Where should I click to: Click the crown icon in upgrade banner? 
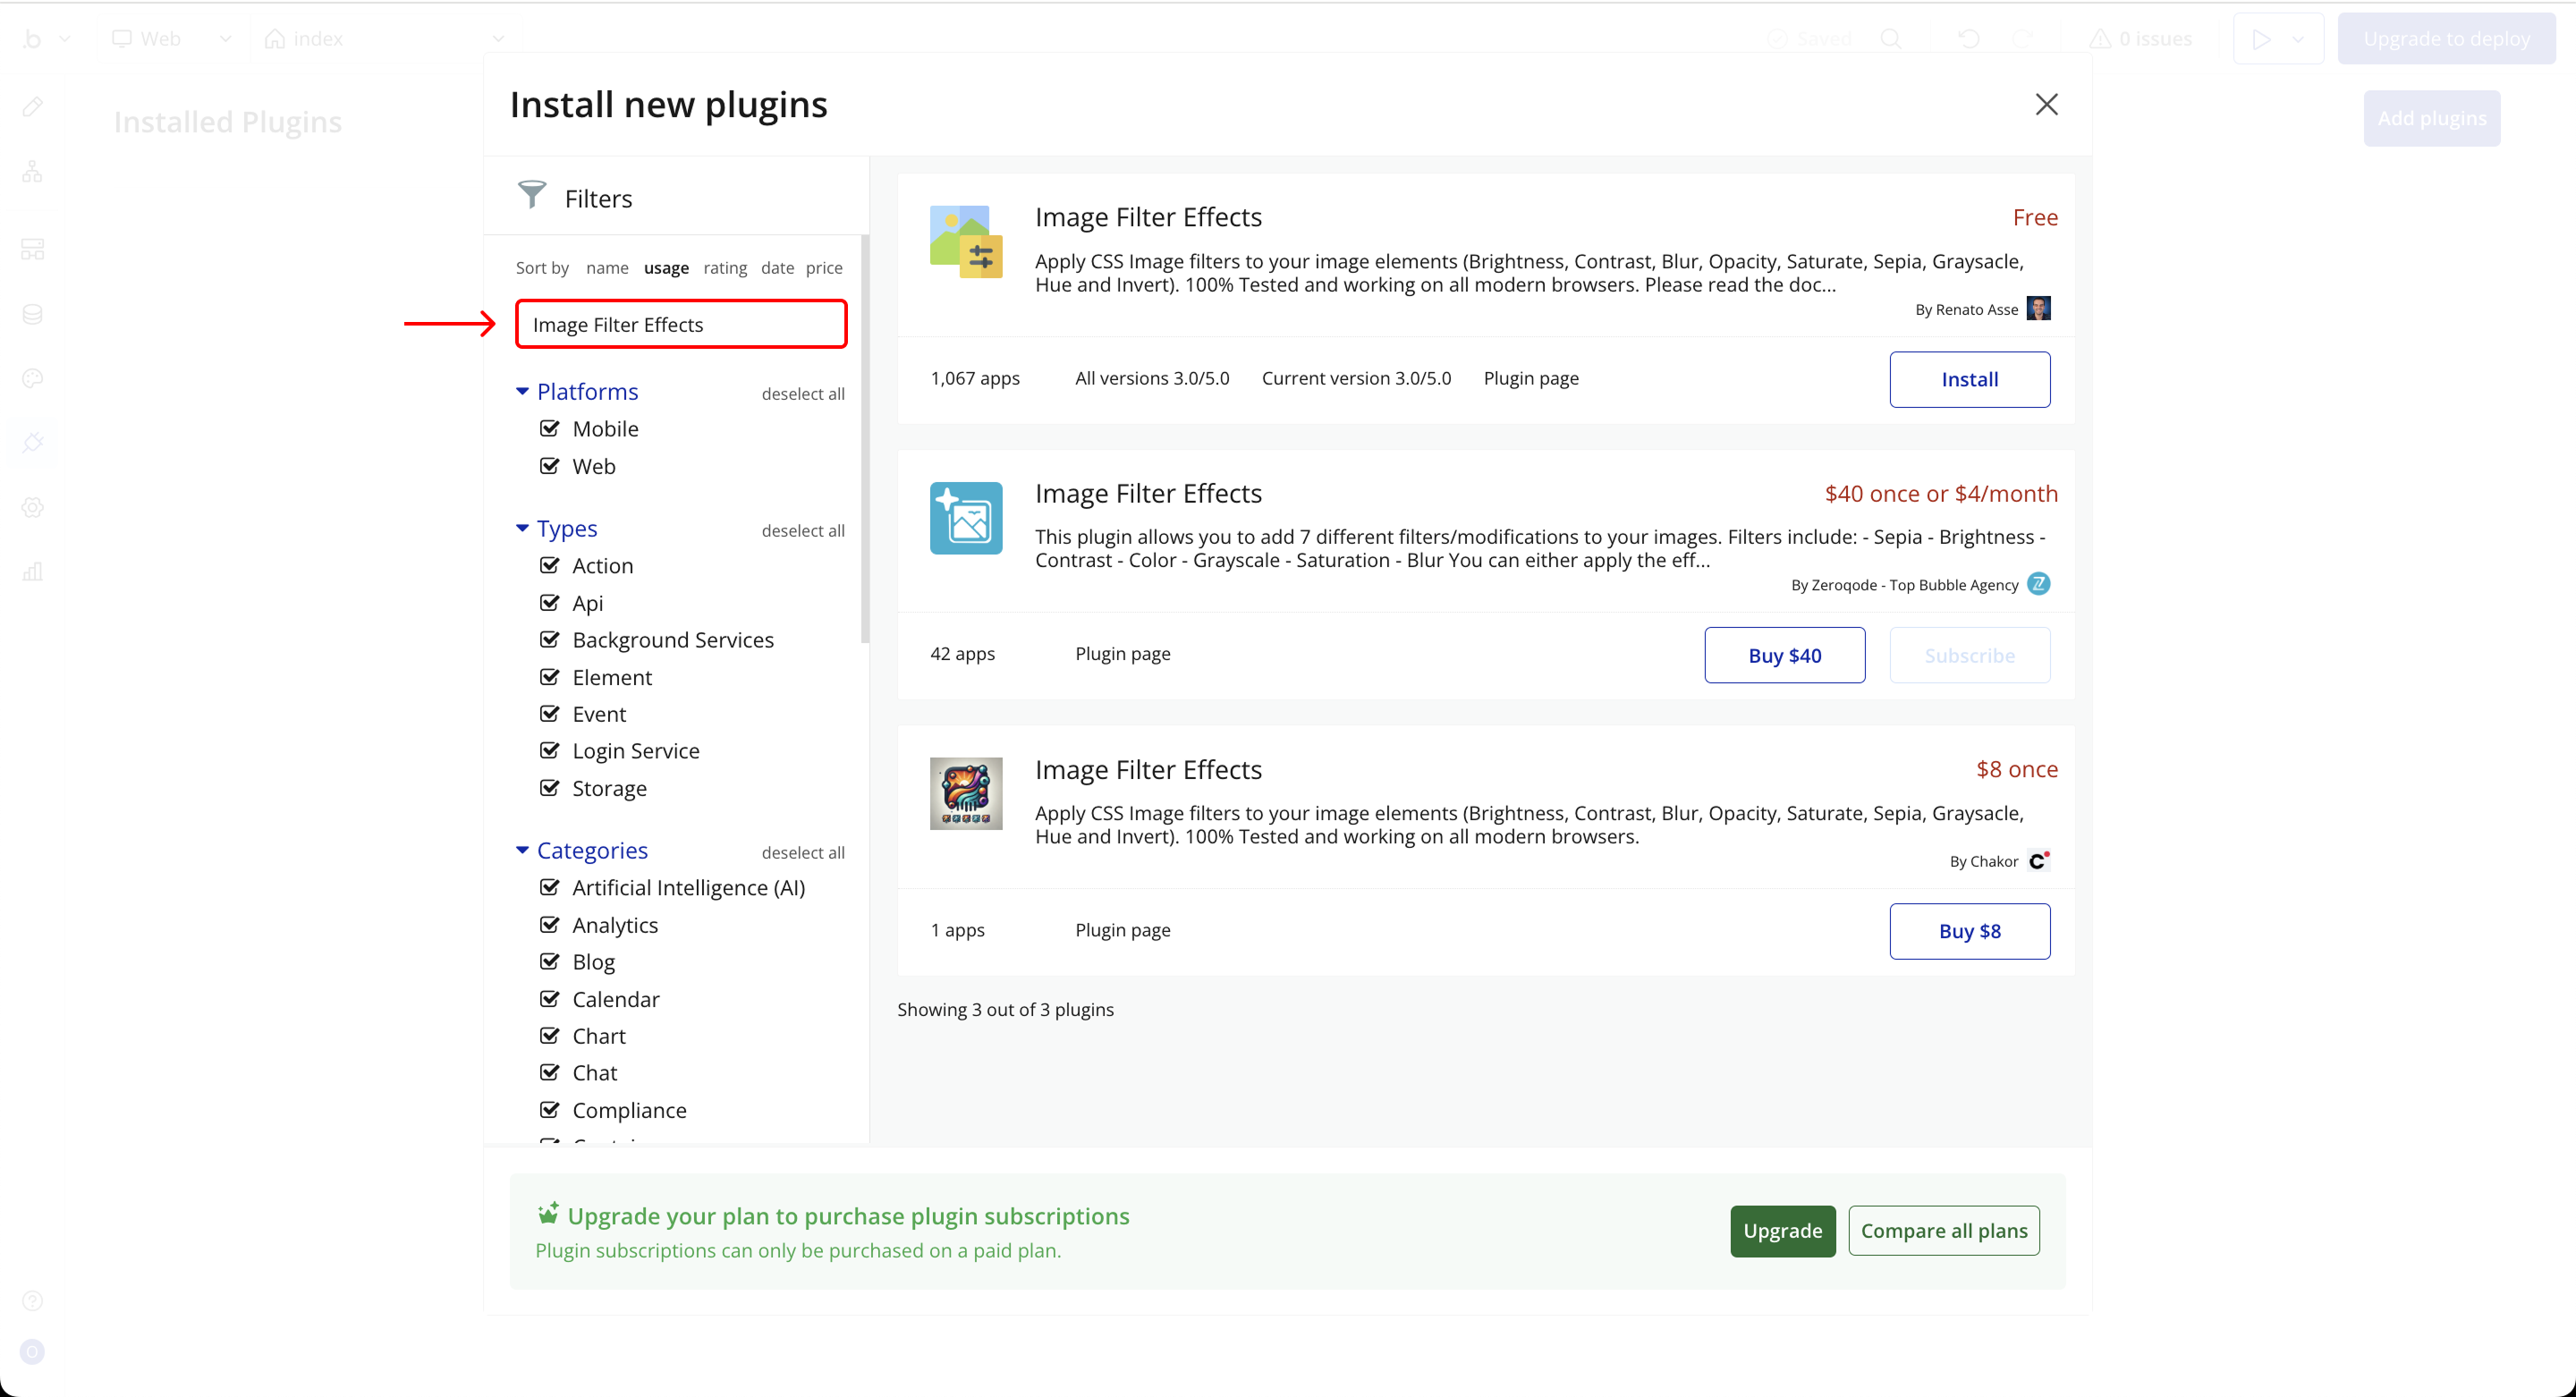pos(547,1214)
